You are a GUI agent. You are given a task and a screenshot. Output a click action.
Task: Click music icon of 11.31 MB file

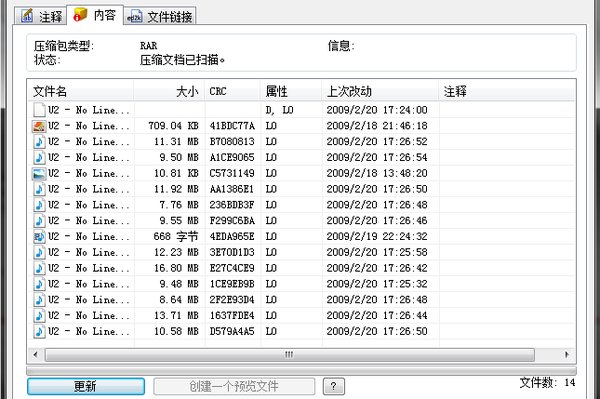point(39,142)
